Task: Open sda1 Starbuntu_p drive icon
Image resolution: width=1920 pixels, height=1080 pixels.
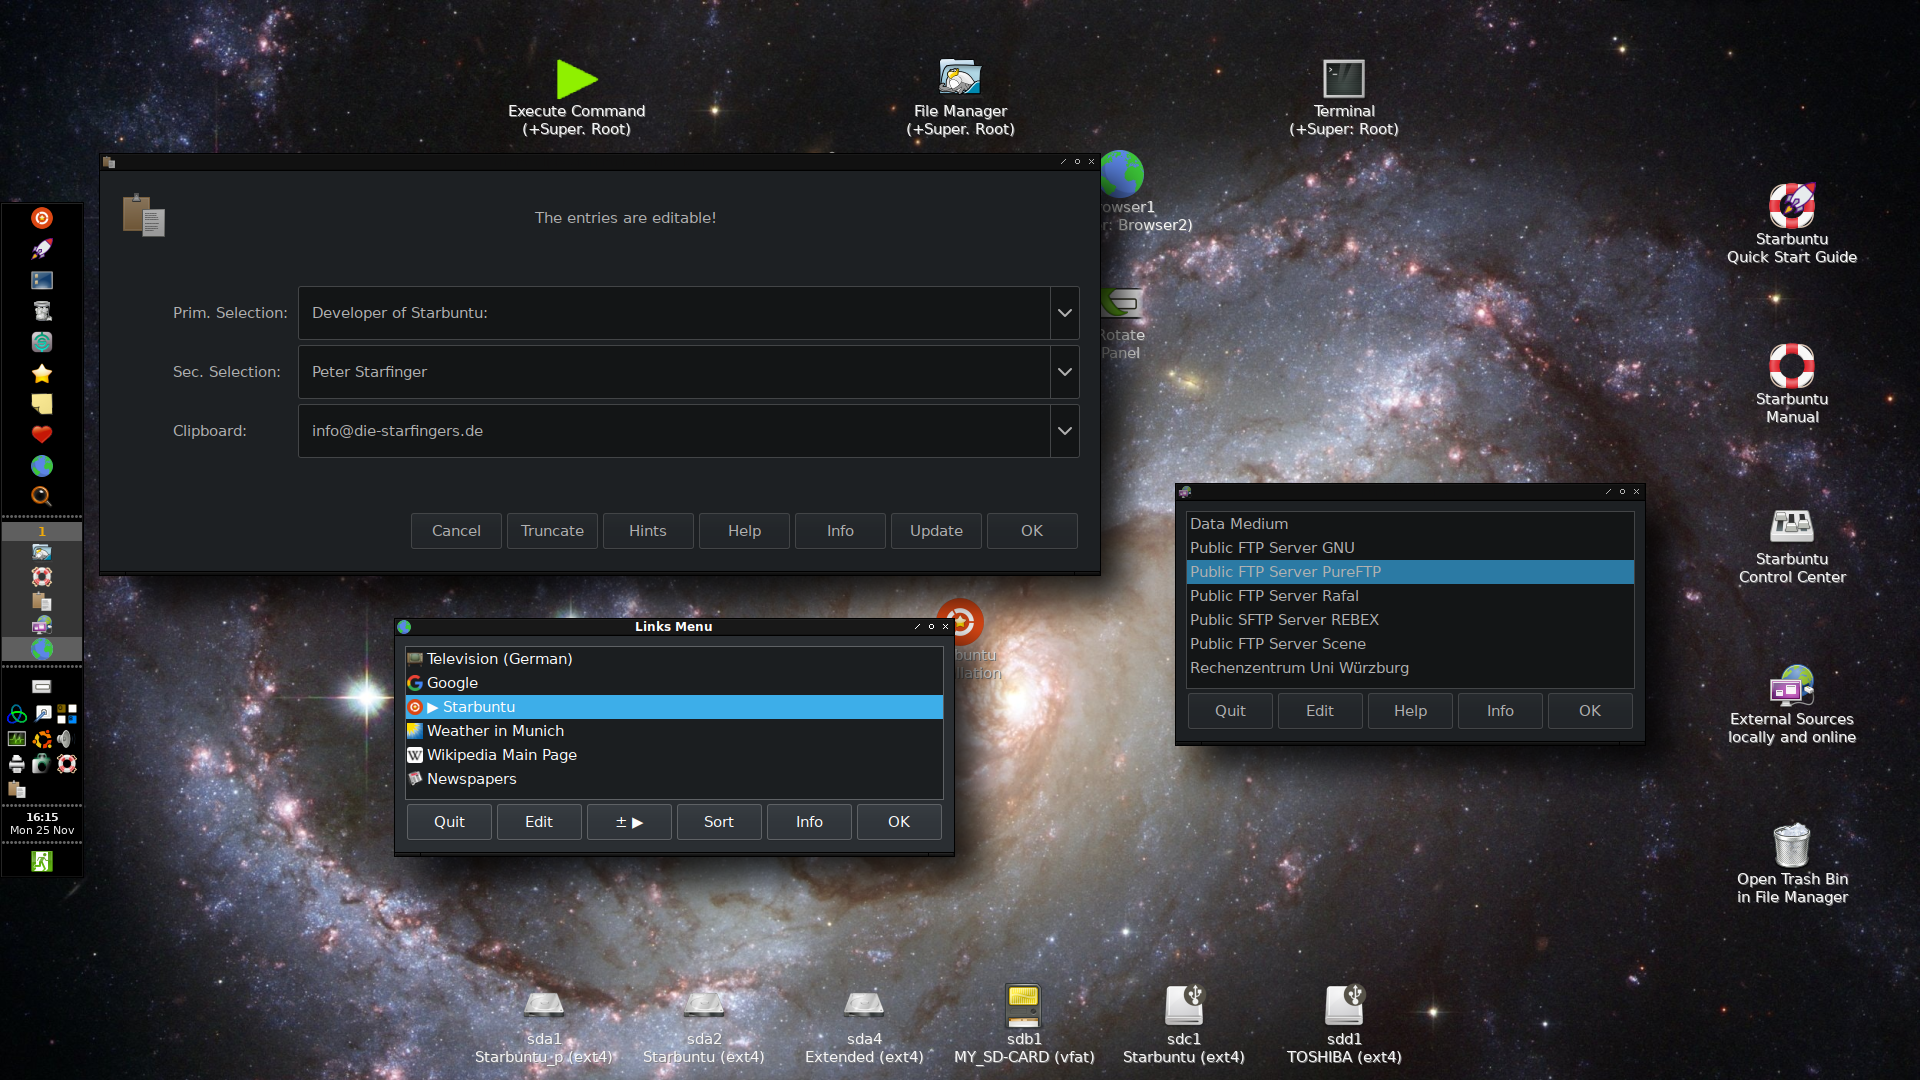Action: 544,1005
